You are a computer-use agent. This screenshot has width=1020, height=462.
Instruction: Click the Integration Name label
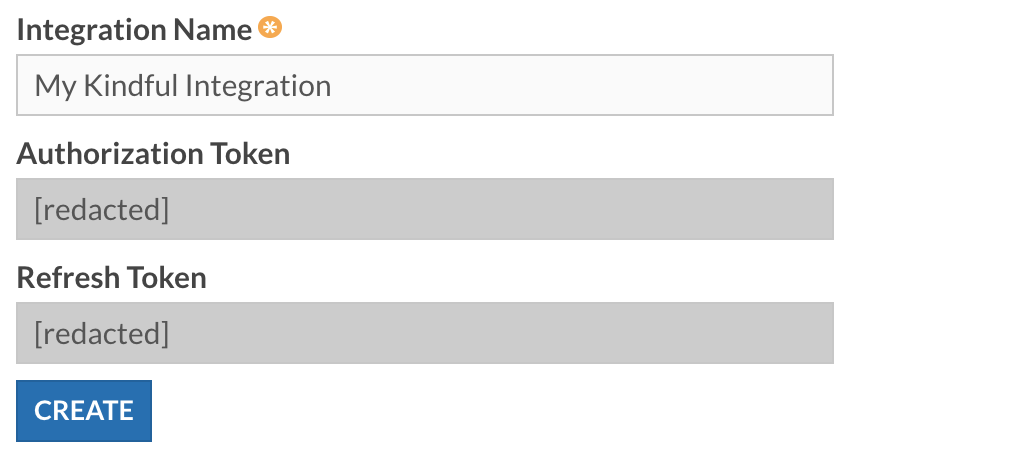[134, 30]
